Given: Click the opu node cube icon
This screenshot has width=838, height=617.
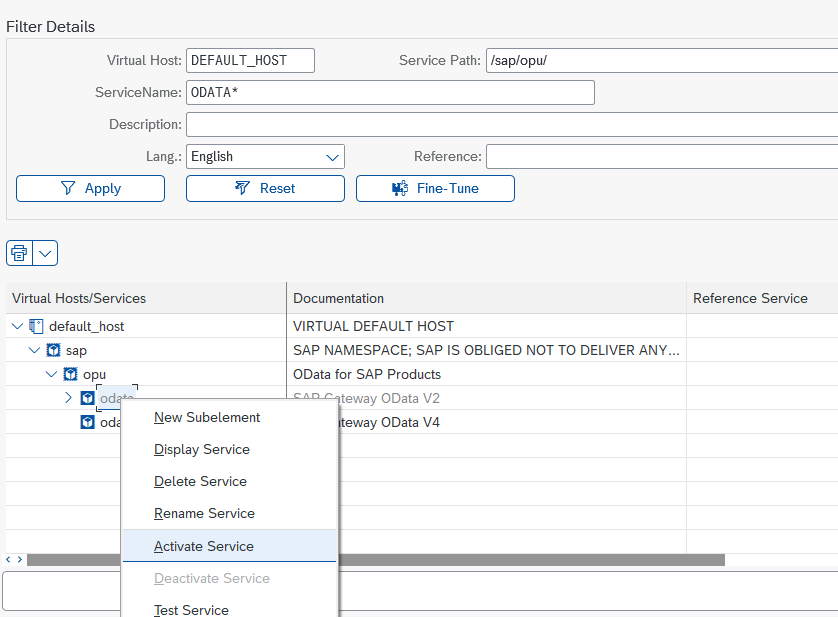Looking at the screenshot, I should (x=70, y=374).
